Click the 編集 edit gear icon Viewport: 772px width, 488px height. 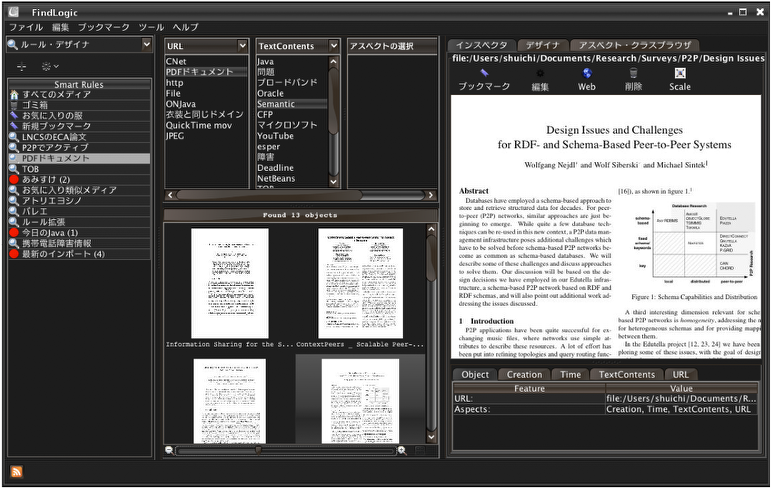pos(540,73)
